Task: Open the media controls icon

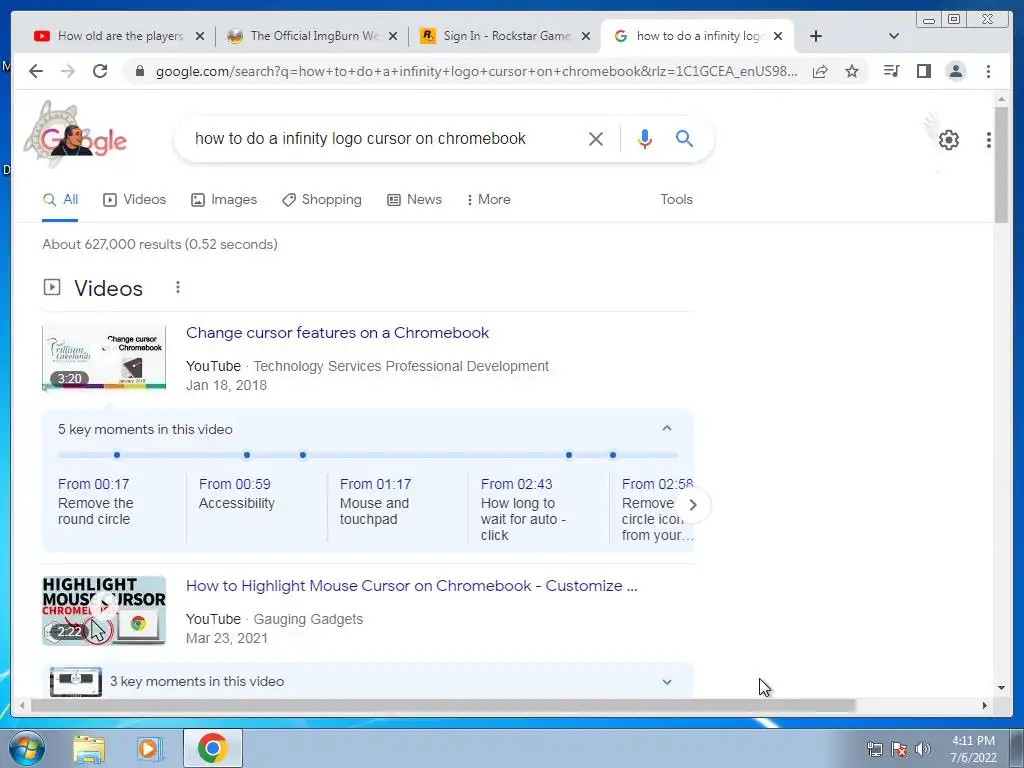Action: pos(891,71)
